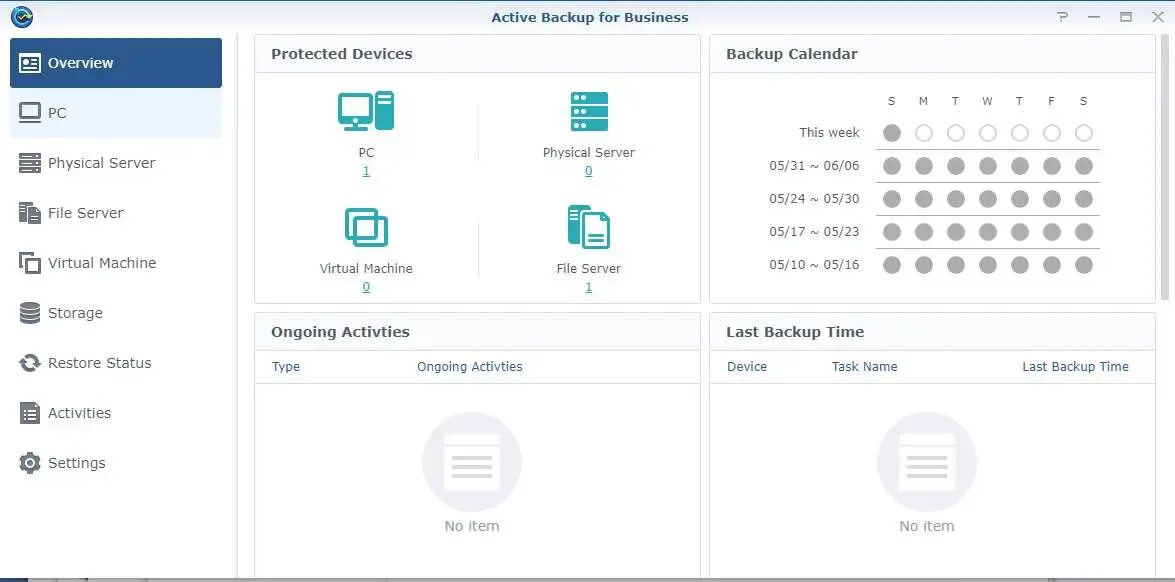Click the File Server sidebar icon

coord(30,213)
